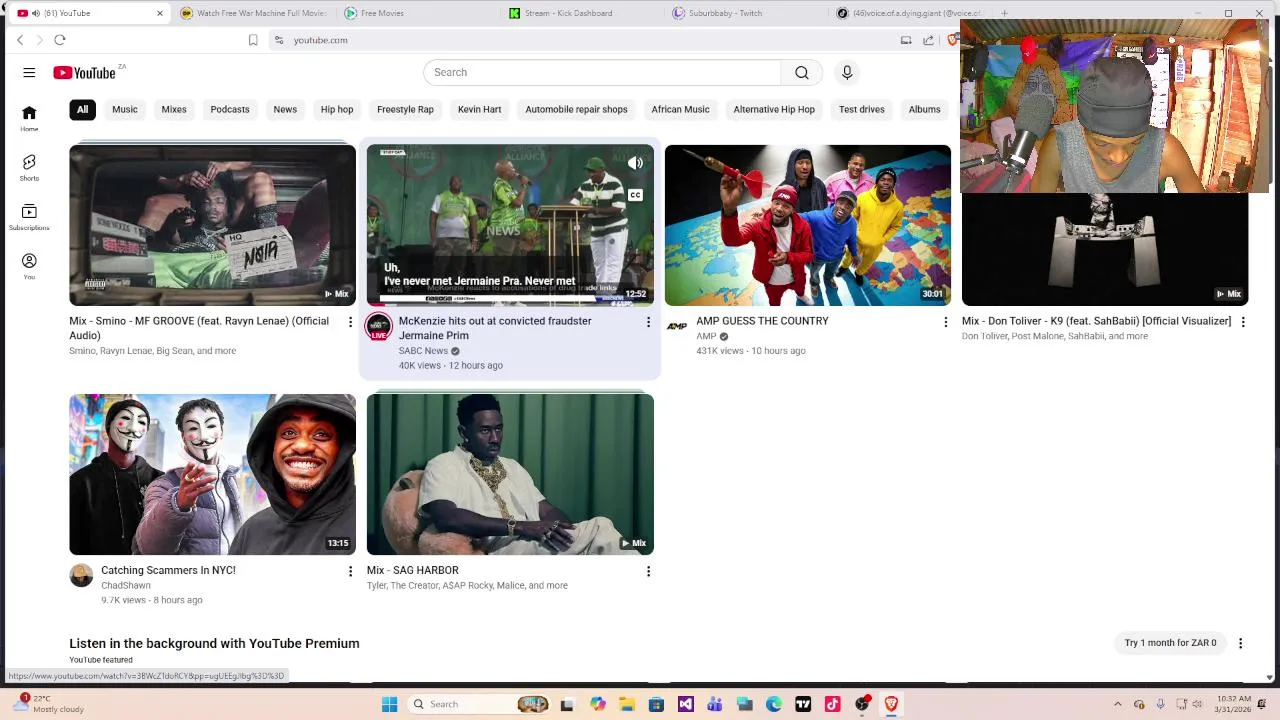The width and height of the screenshot is (1280, 720).
Task: Open Subscriptions in the left sidebar
Action: coord(29,217)
